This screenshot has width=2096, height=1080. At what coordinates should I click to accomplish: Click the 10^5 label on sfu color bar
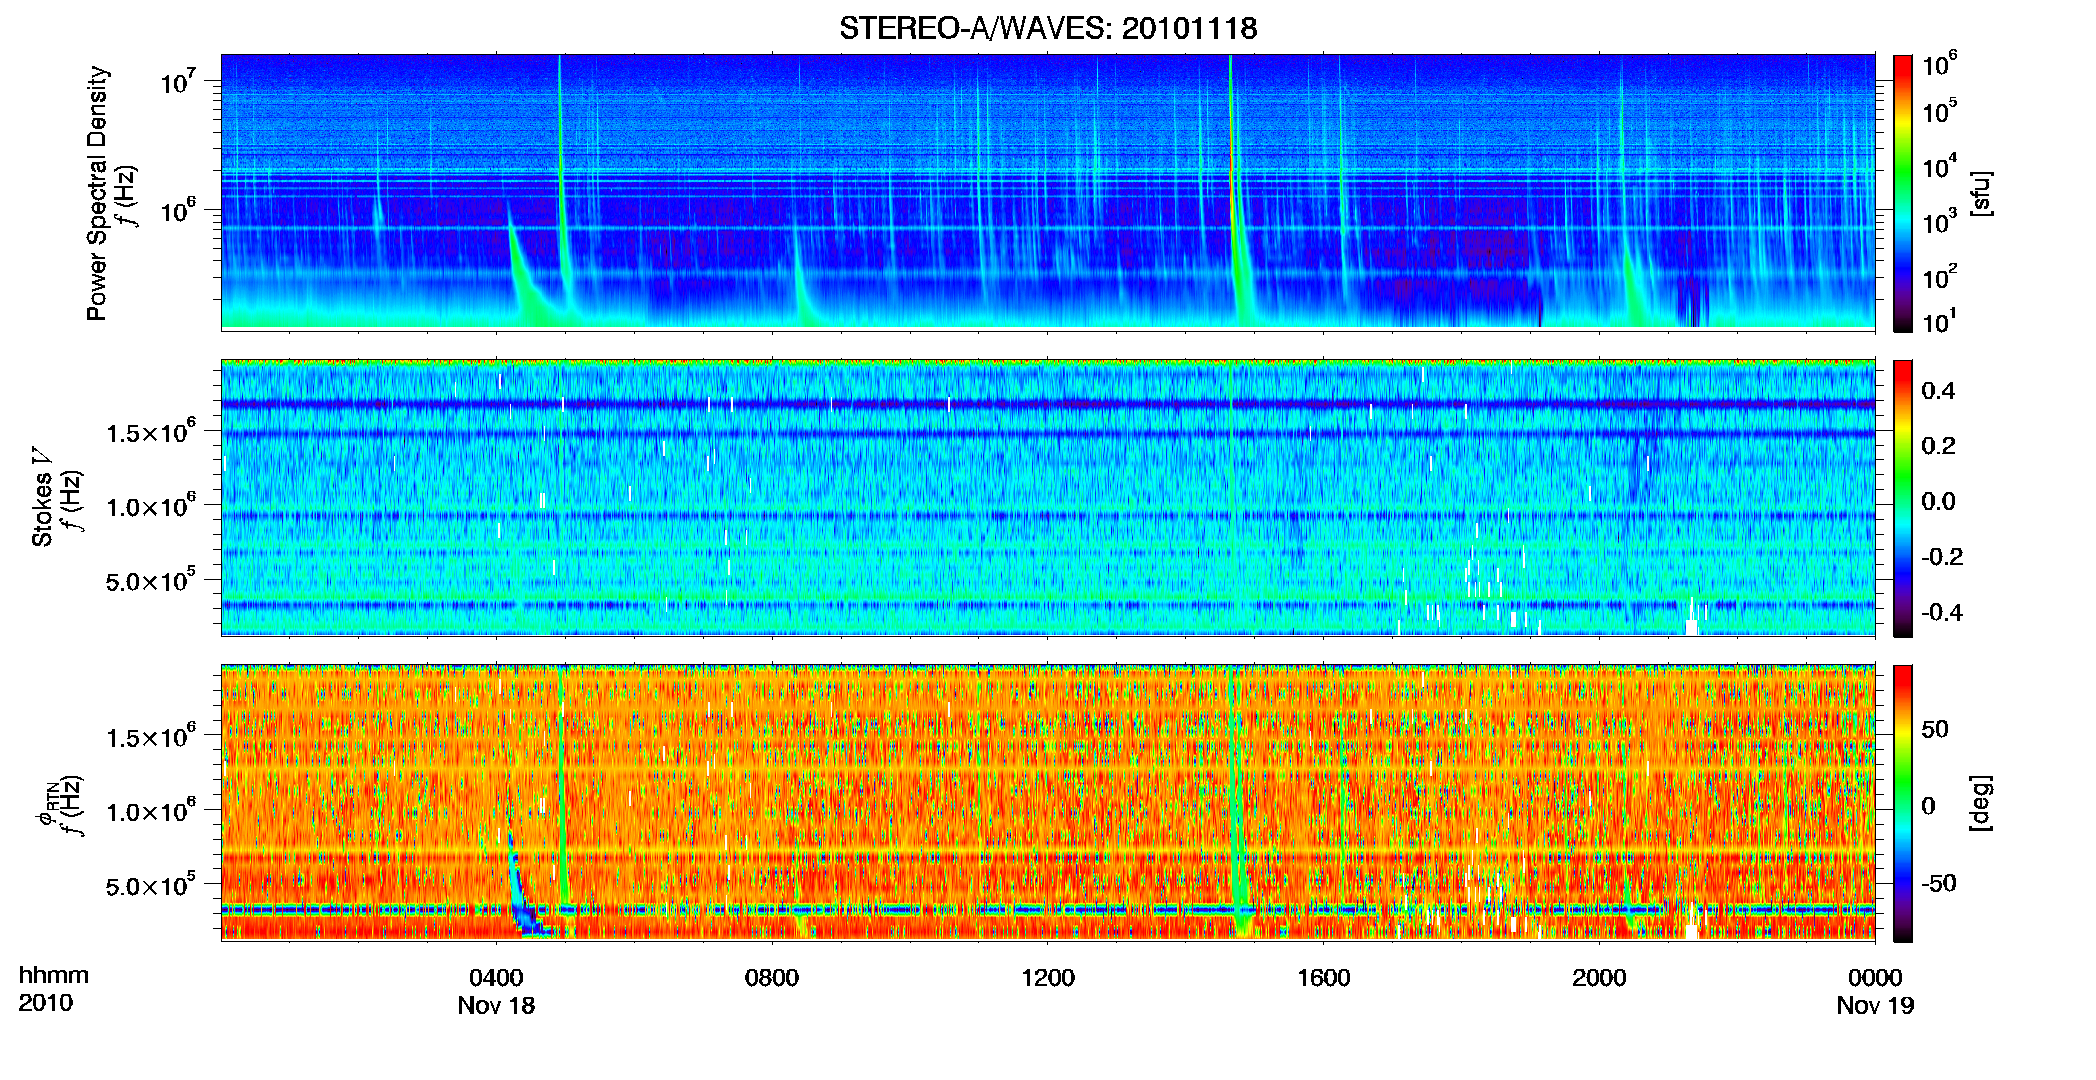coord(1940,110)
